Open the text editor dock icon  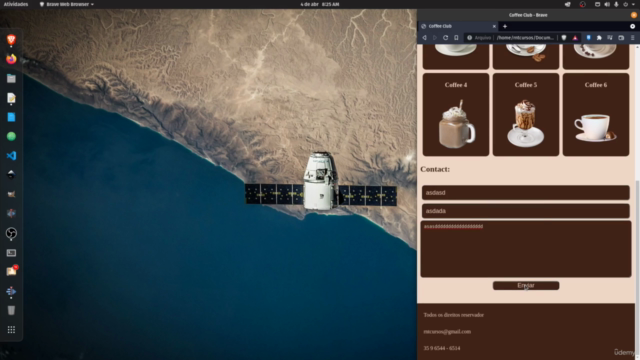(x=11, y=98)
